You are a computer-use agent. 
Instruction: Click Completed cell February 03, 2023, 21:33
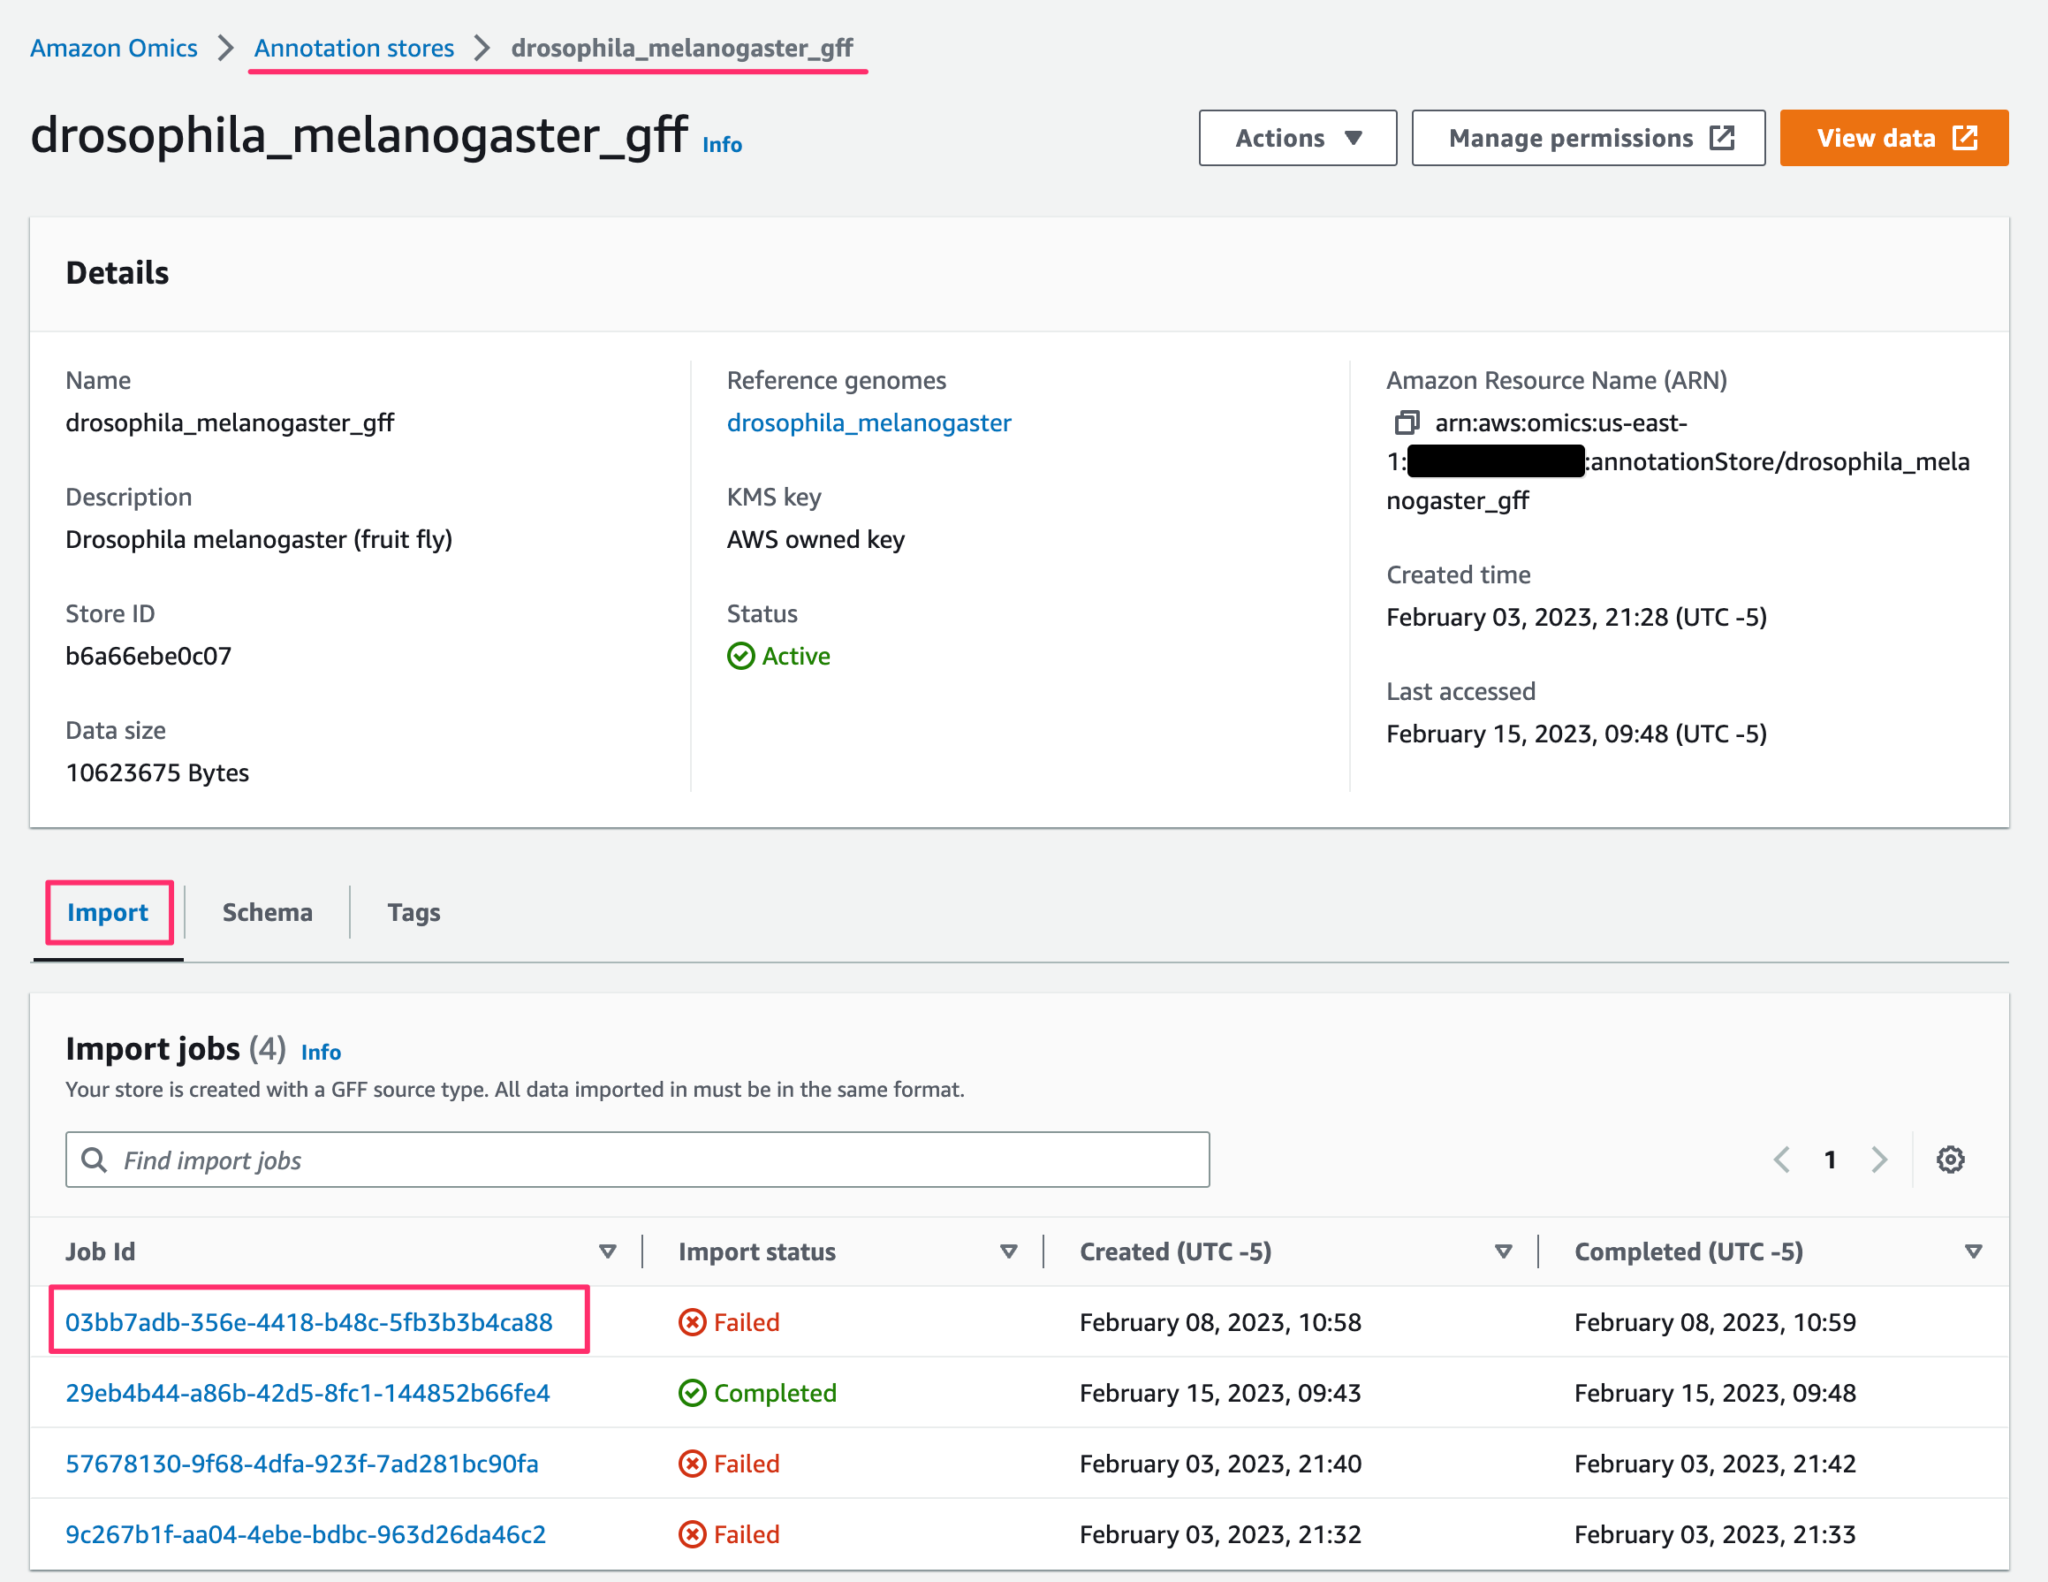coord(1715,1535)
